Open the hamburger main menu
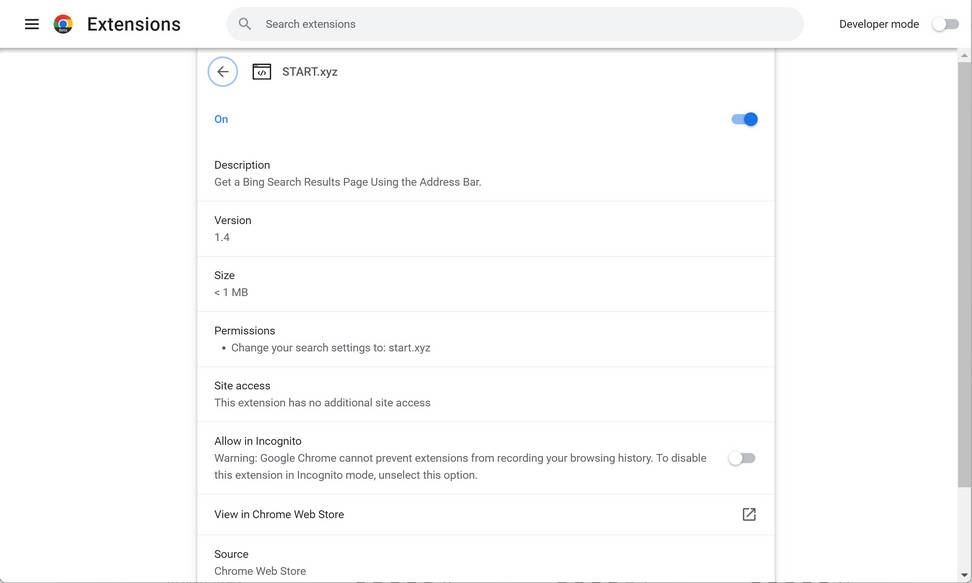 click(32, 24)
